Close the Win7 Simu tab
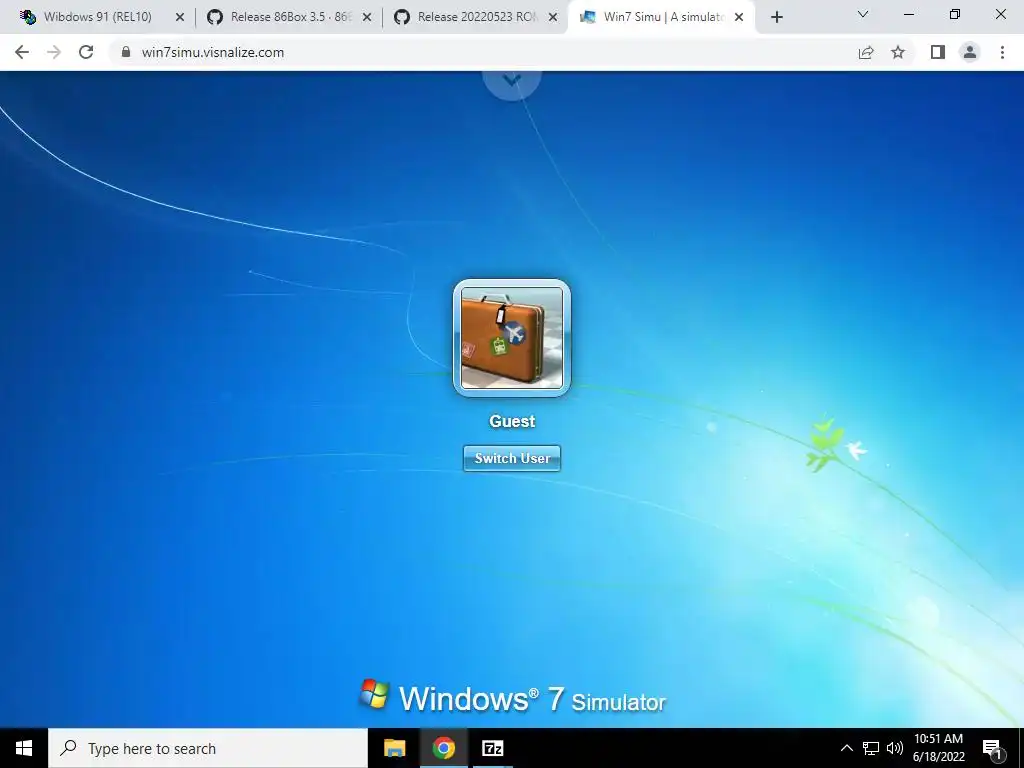Viewport: 1024px width, 768px height. coord(739,17)
